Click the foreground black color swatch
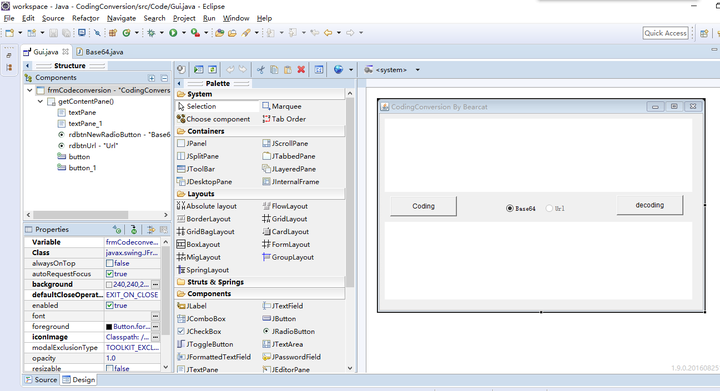Viewport: 720px width, 391px height. point(109,327)
